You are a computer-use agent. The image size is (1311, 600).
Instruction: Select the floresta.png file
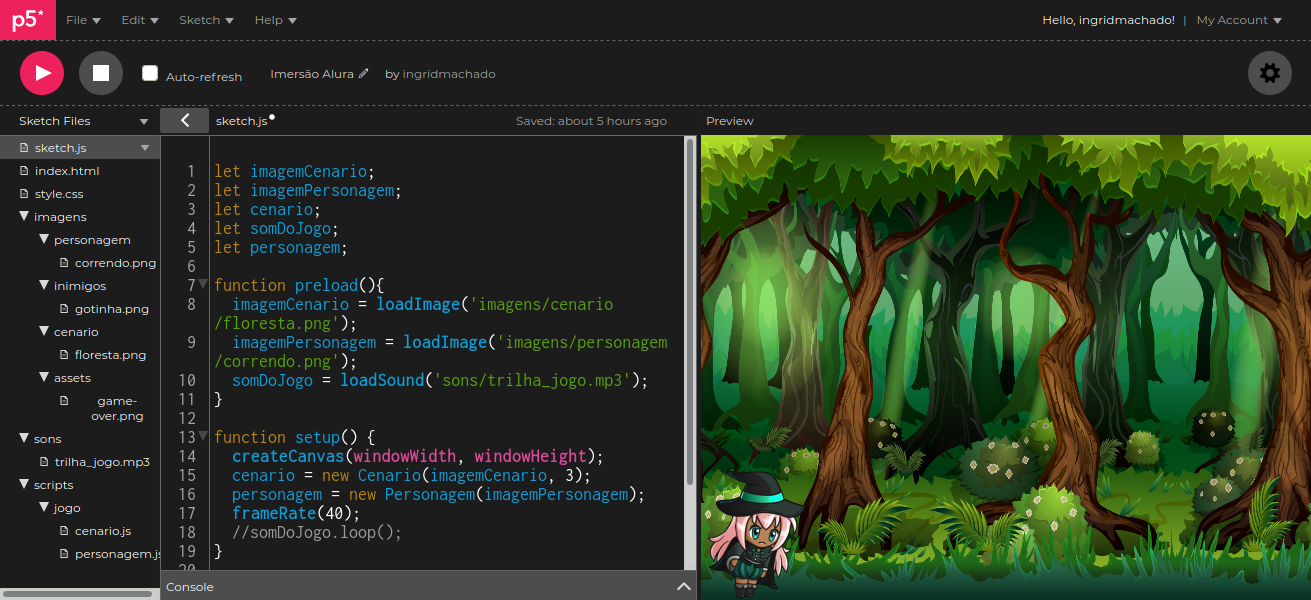110,355
